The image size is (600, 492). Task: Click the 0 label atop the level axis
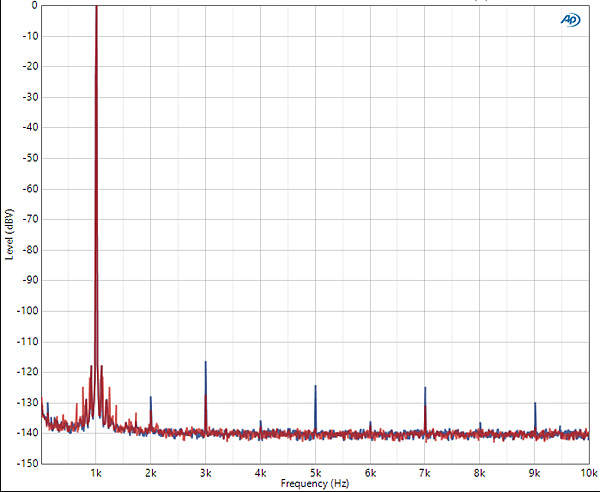(33, 5)
